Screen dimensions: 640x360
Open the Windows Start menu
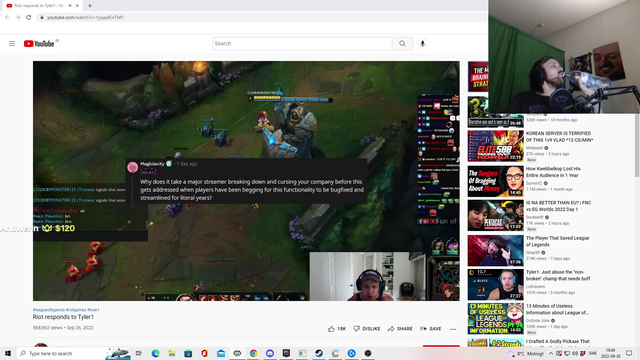pos(8,353)
